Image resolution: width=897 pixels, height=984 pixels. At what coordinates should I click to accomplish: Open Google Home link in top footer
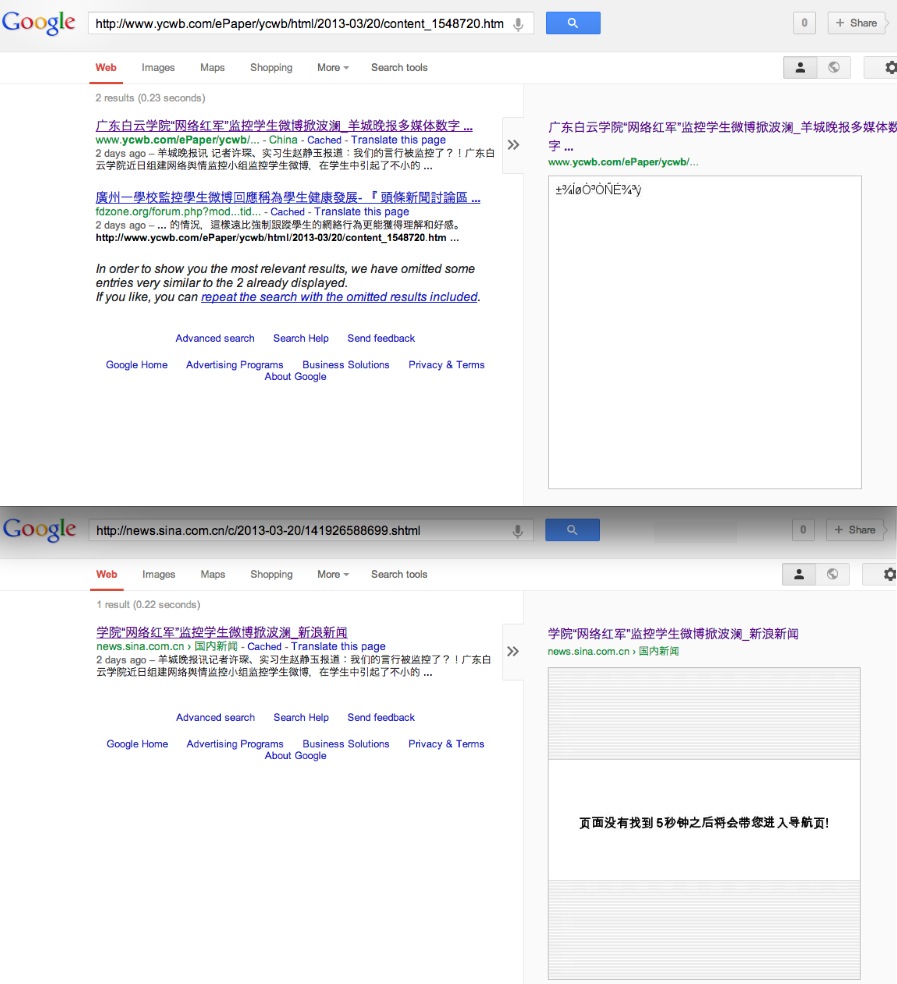click(136, 365)
